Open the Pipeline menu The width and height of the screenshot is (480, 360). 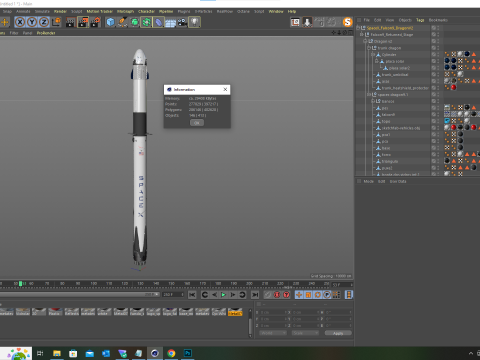[x=166, y=11]
